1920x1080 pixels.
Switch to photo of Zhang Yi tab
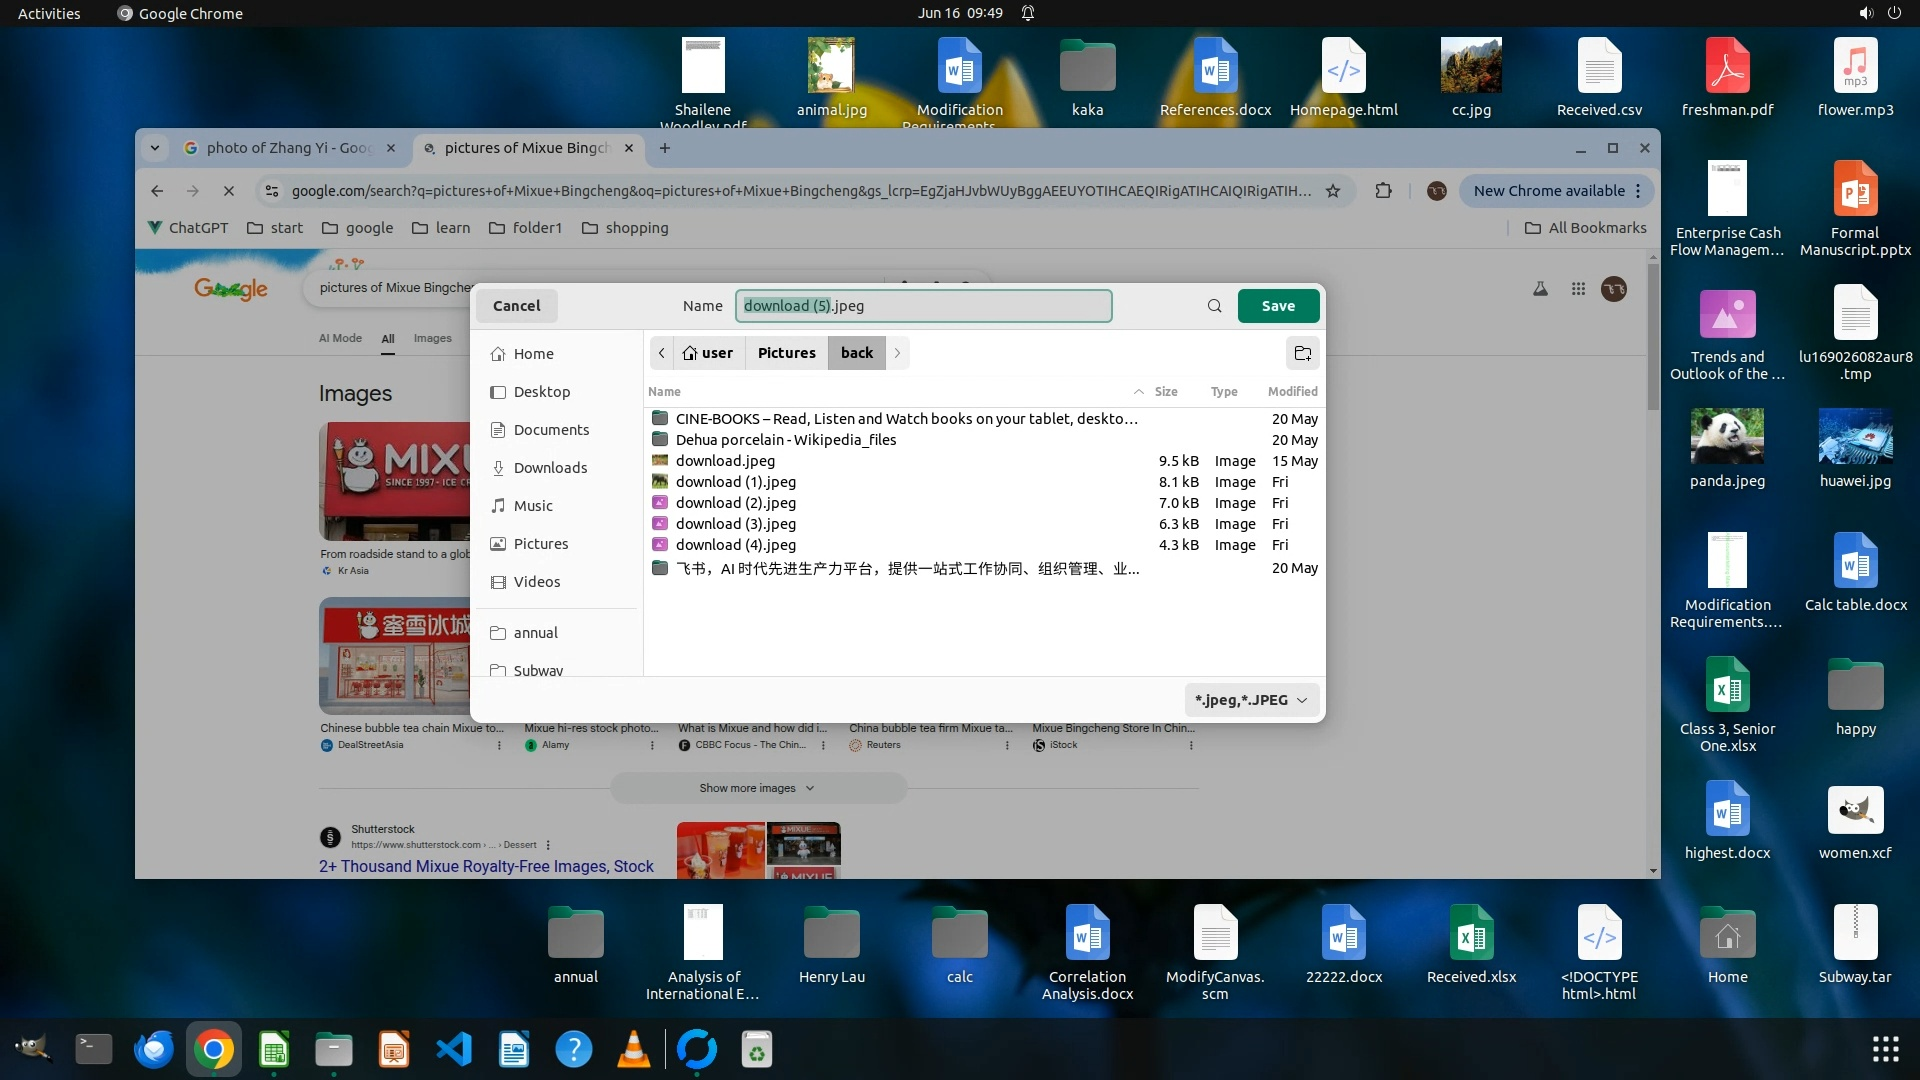(x=288, y=148)
